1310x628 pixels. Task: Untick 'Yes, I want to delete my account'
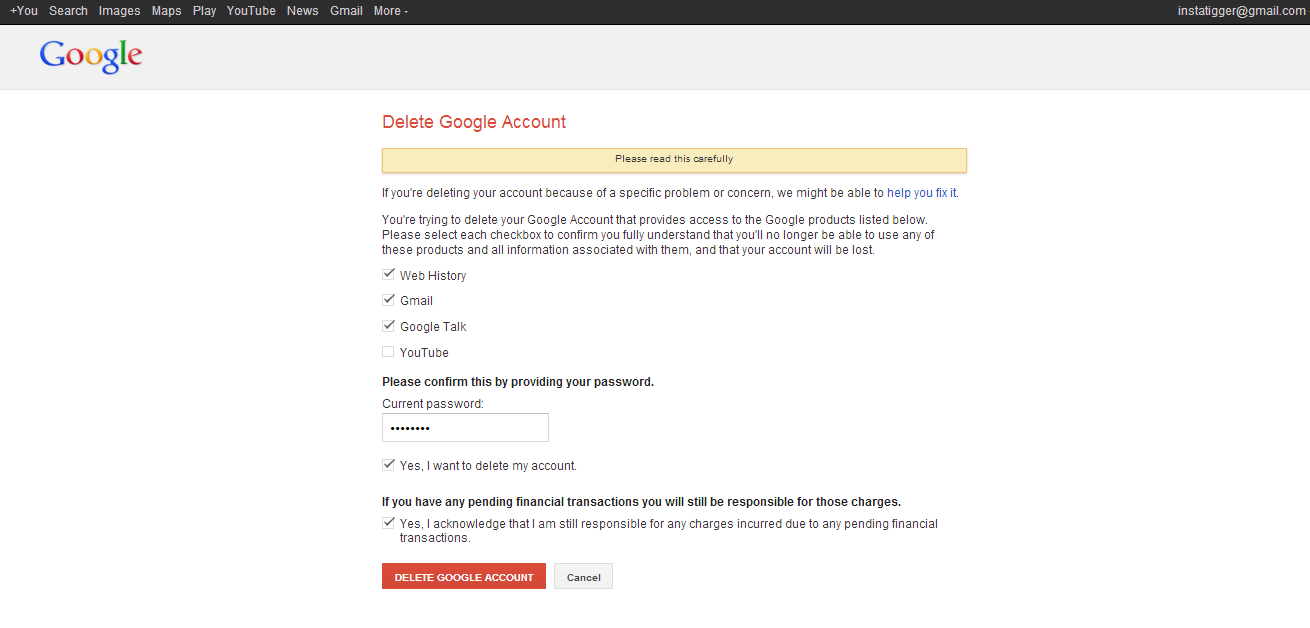click(388, 465)
